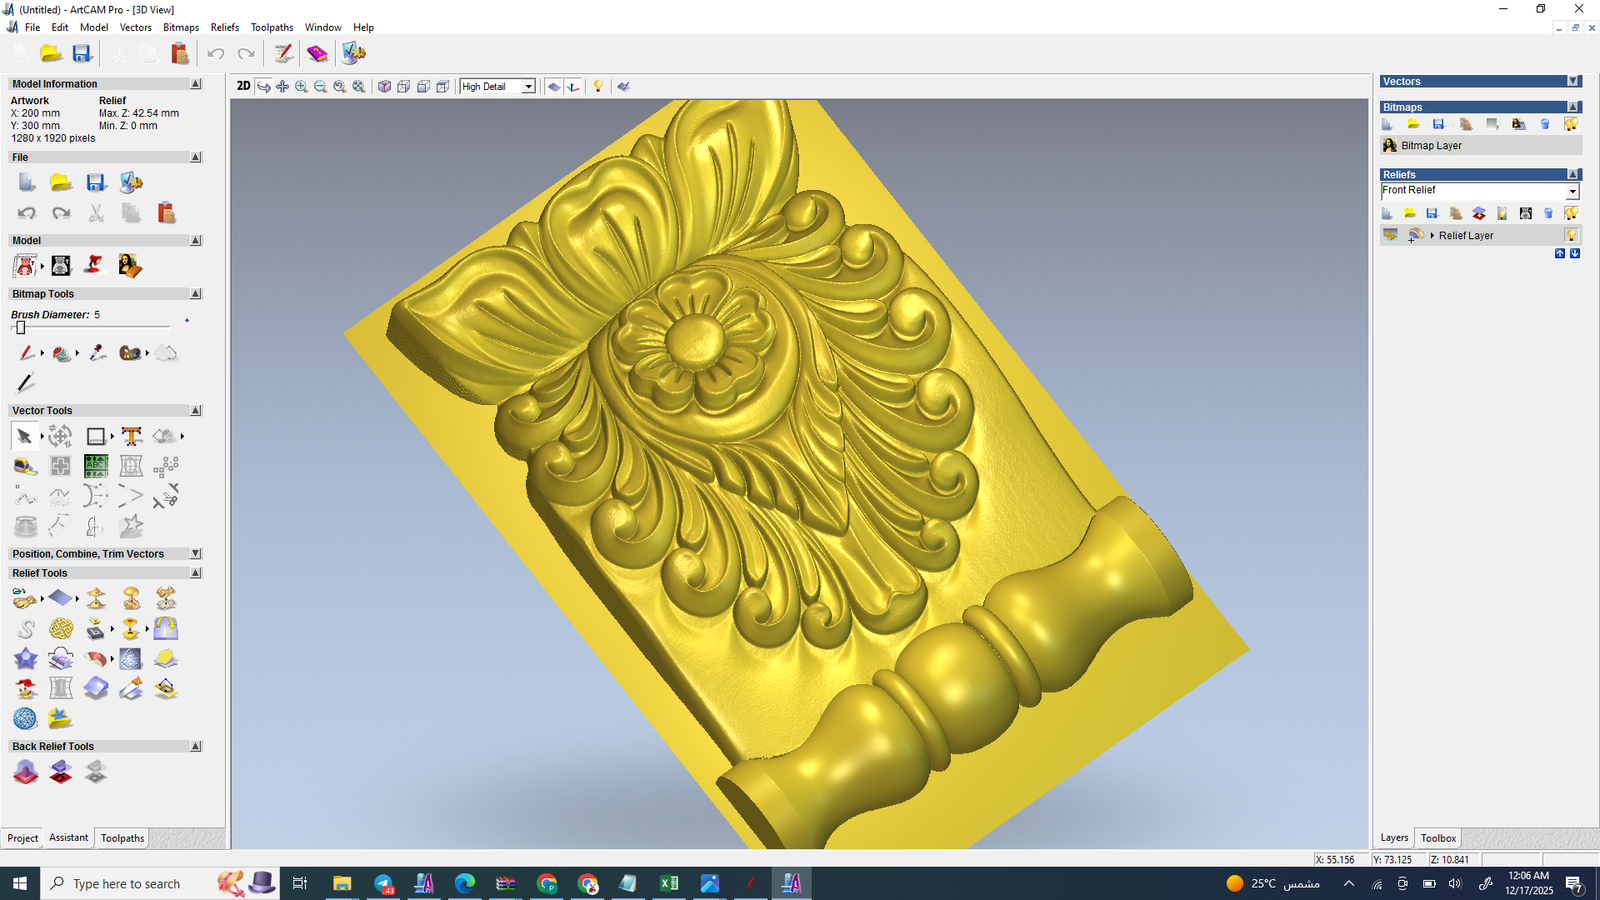Choose the Select Vectors arrow tool
The width and height of the screenshot is (1600, 900).
[x=24, y=436]
